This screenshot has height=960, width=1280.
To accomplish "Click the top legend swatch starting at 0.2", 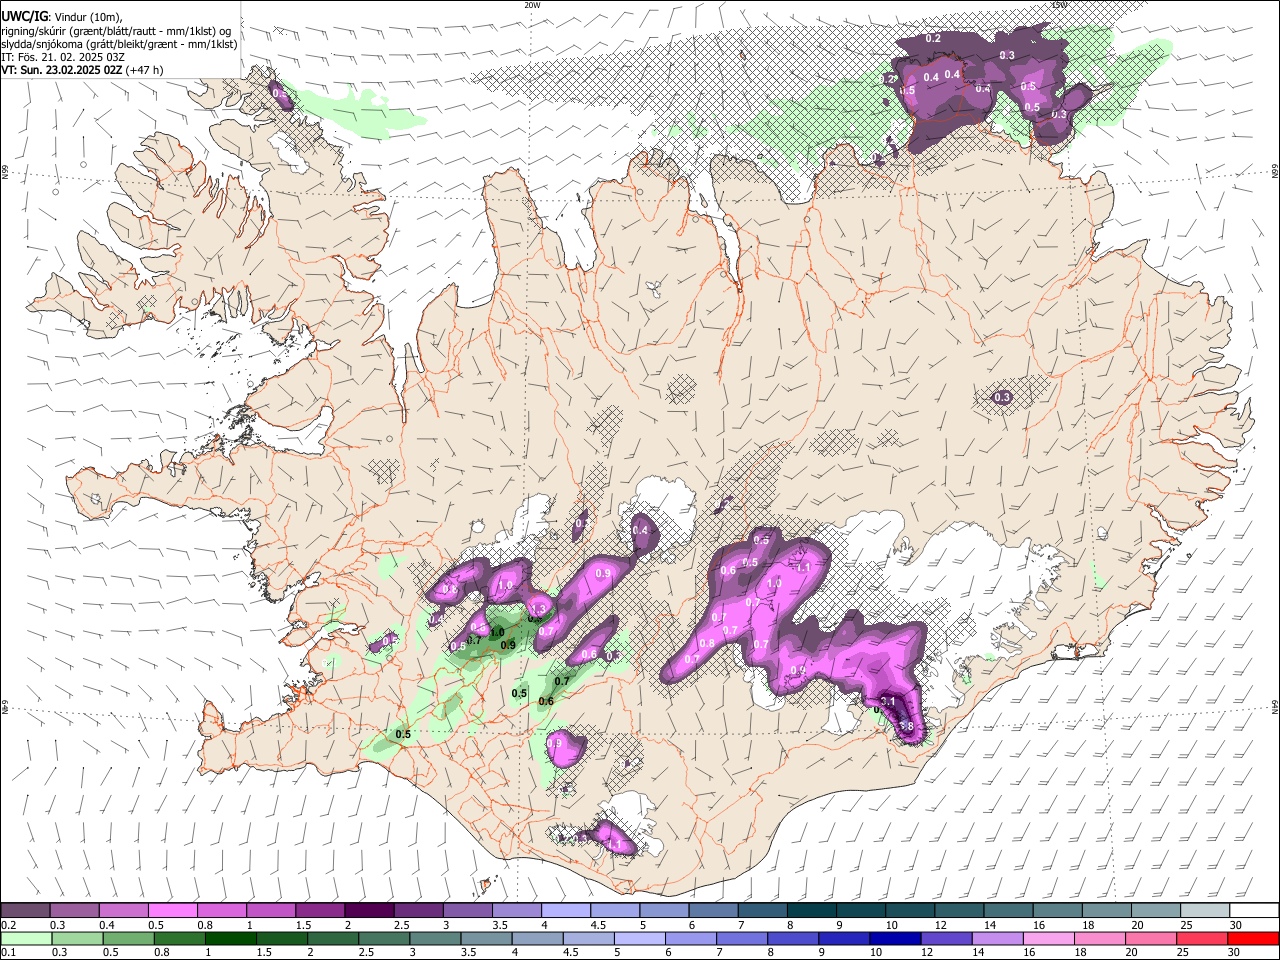I will (x=26, y=911).
